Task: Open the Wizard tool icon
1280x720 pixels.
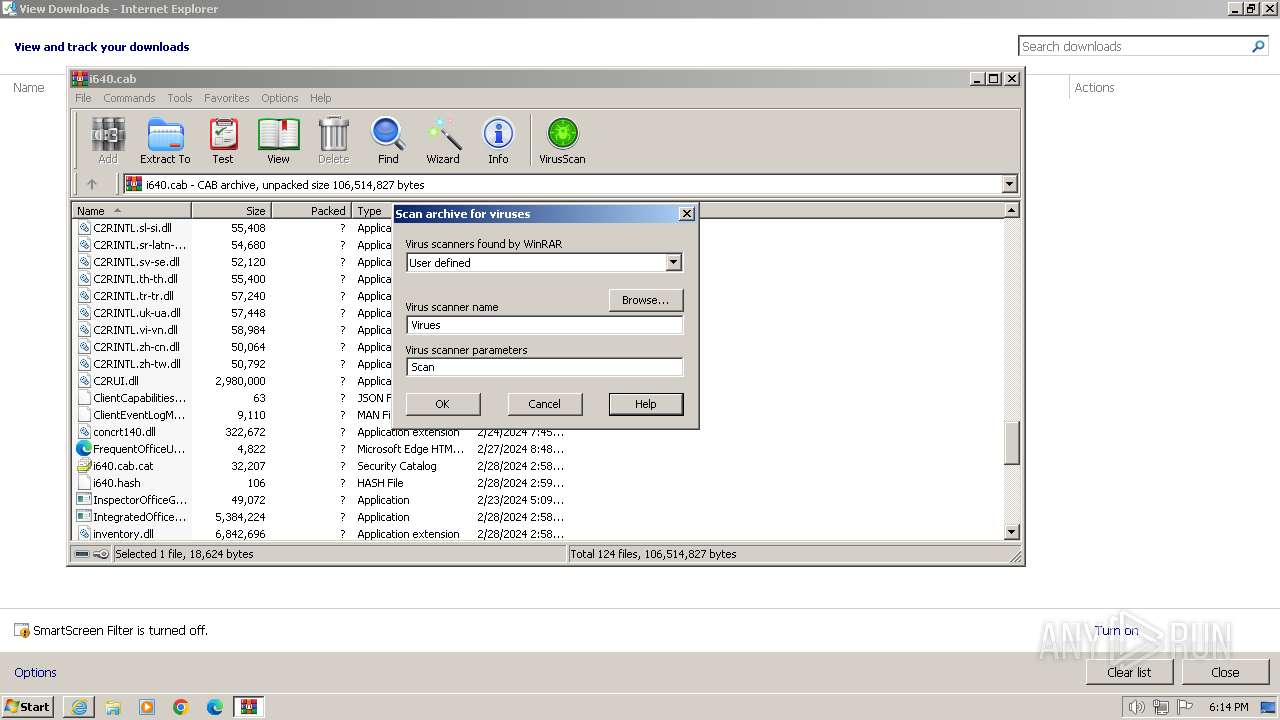Action: tap(443, 140)
